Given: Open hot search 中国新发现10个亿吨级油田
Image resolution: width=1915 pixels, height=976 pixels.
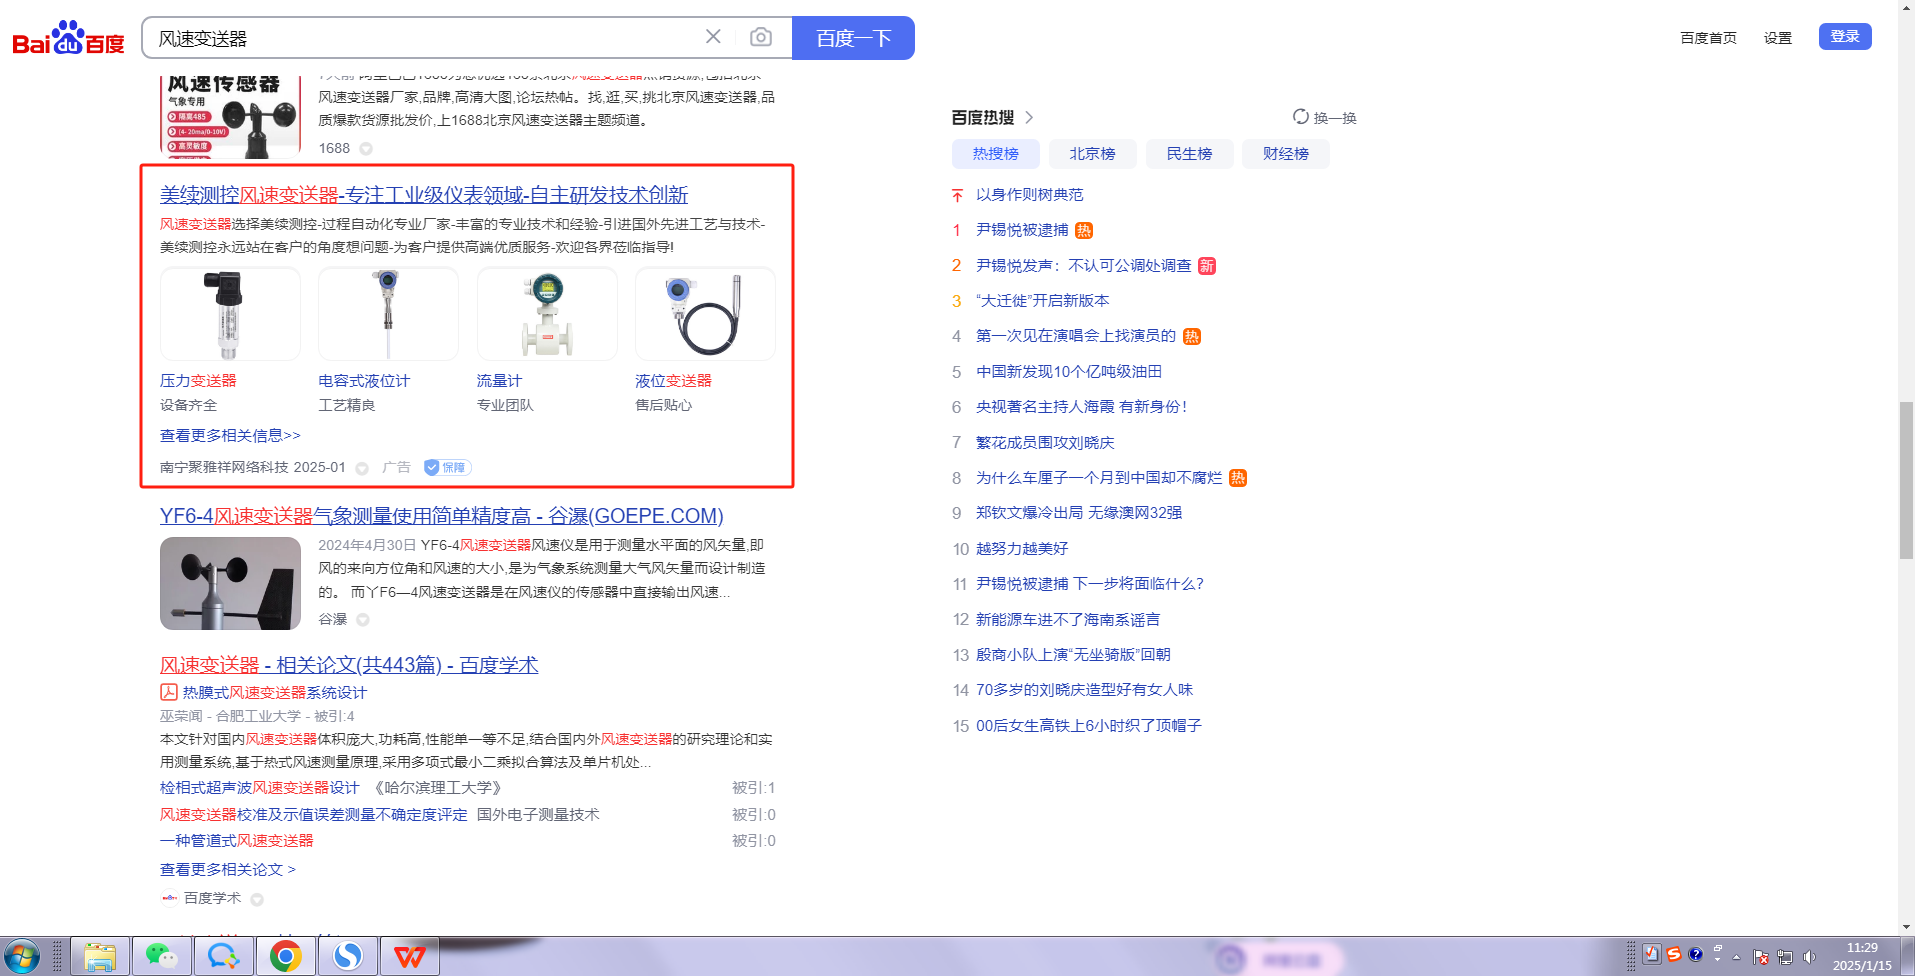Looking at the screenshot, I should click(x=1069, y=372).
